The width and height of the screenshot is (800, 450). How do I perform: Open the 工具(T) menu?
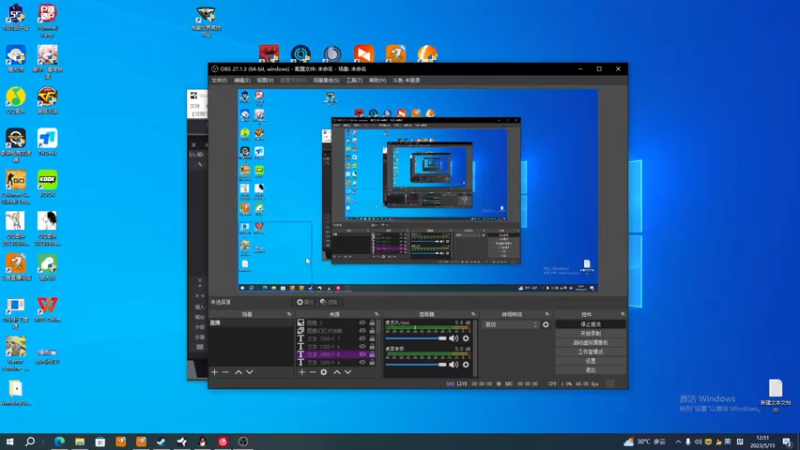coord(354,81)
